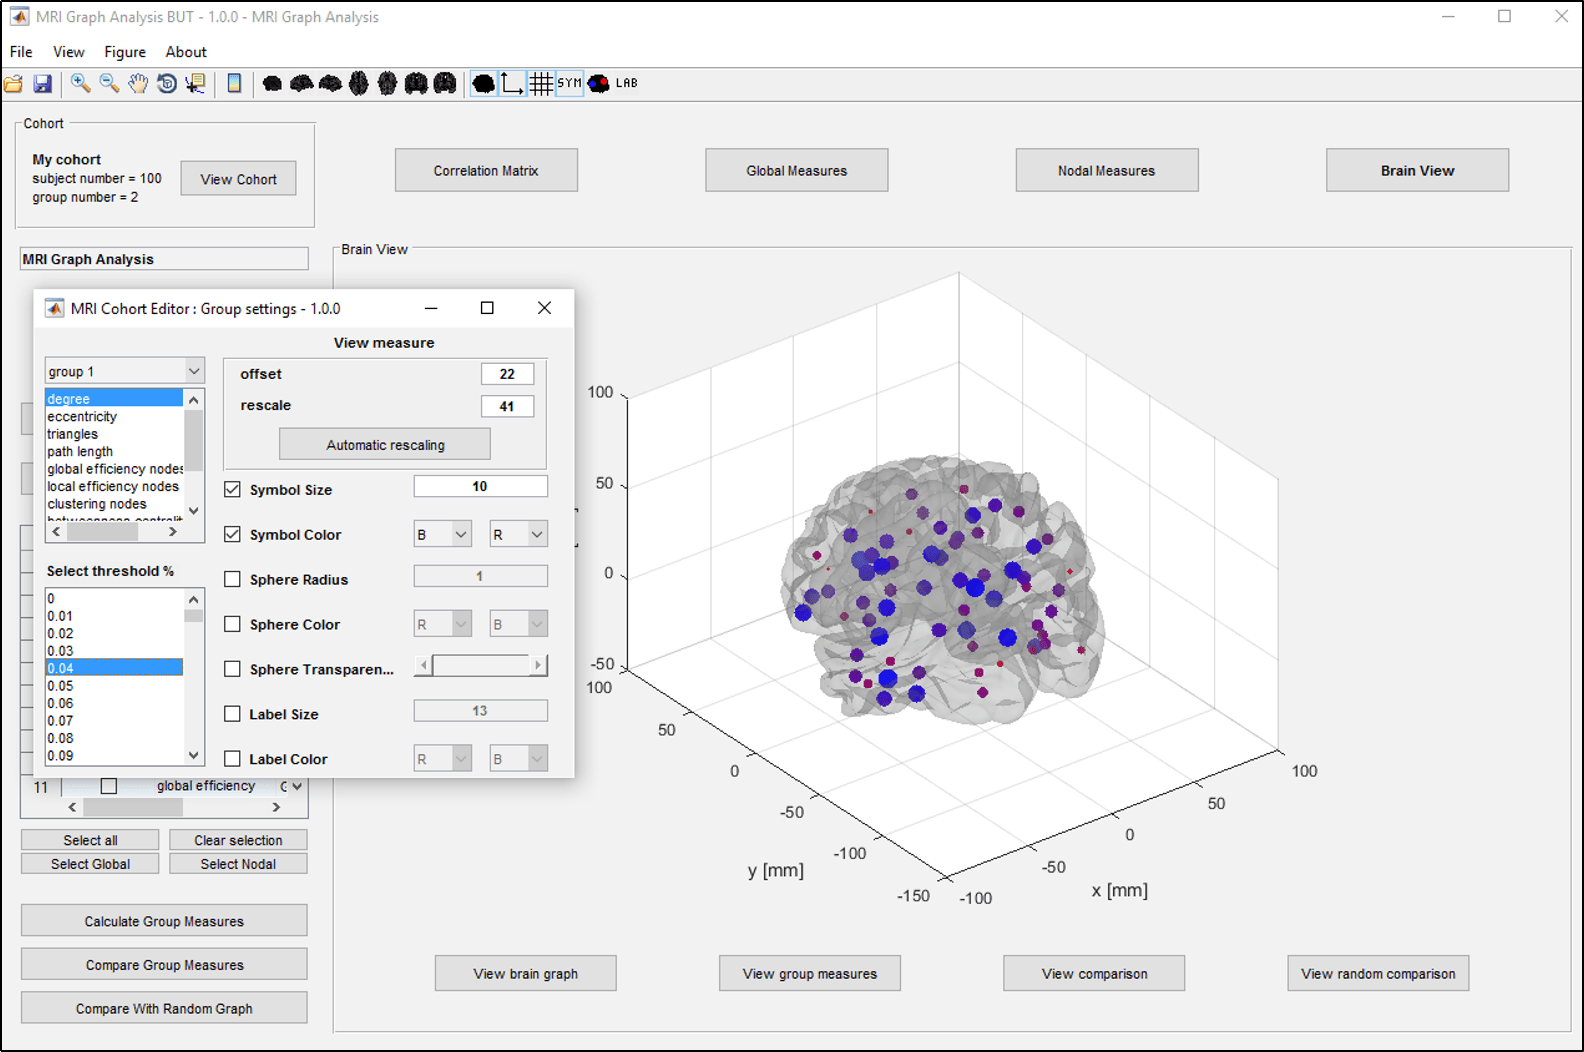Click the rescale input field
This screenshot has width=1584, height=1052.
[507, 407]
